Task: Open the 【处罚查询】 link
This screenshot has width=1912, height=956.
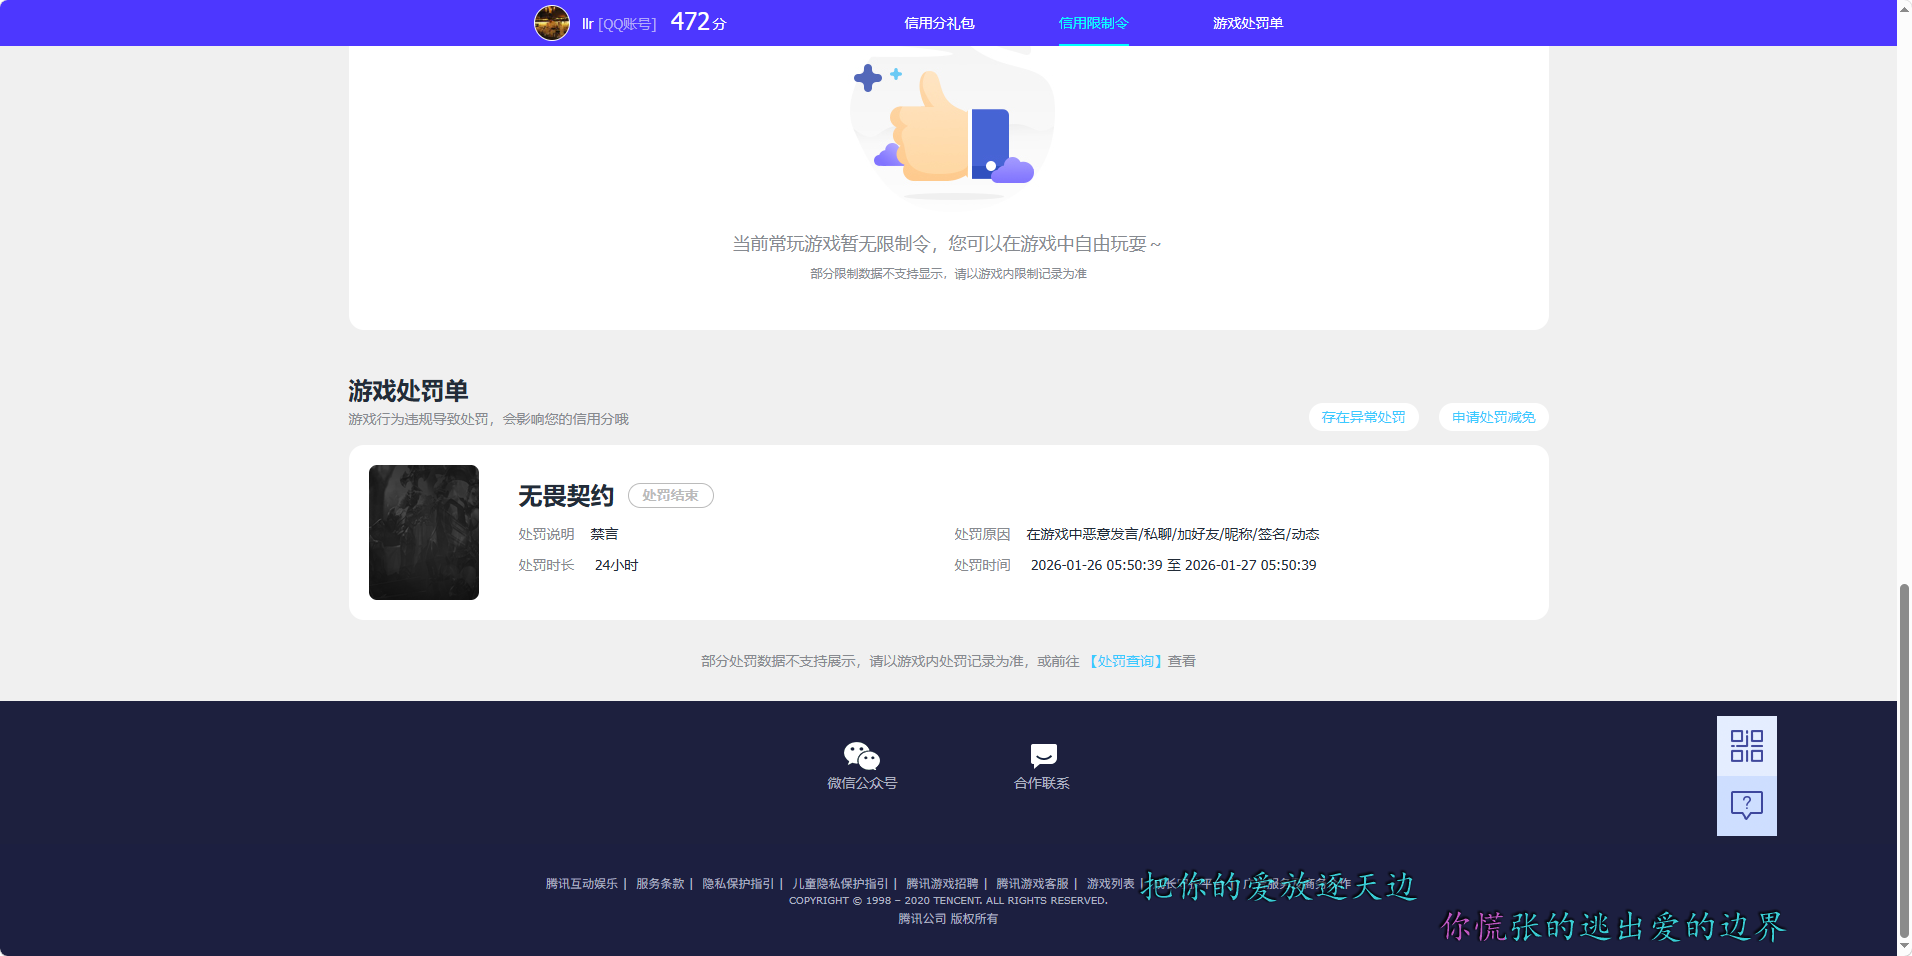Action: (1125, 661)
